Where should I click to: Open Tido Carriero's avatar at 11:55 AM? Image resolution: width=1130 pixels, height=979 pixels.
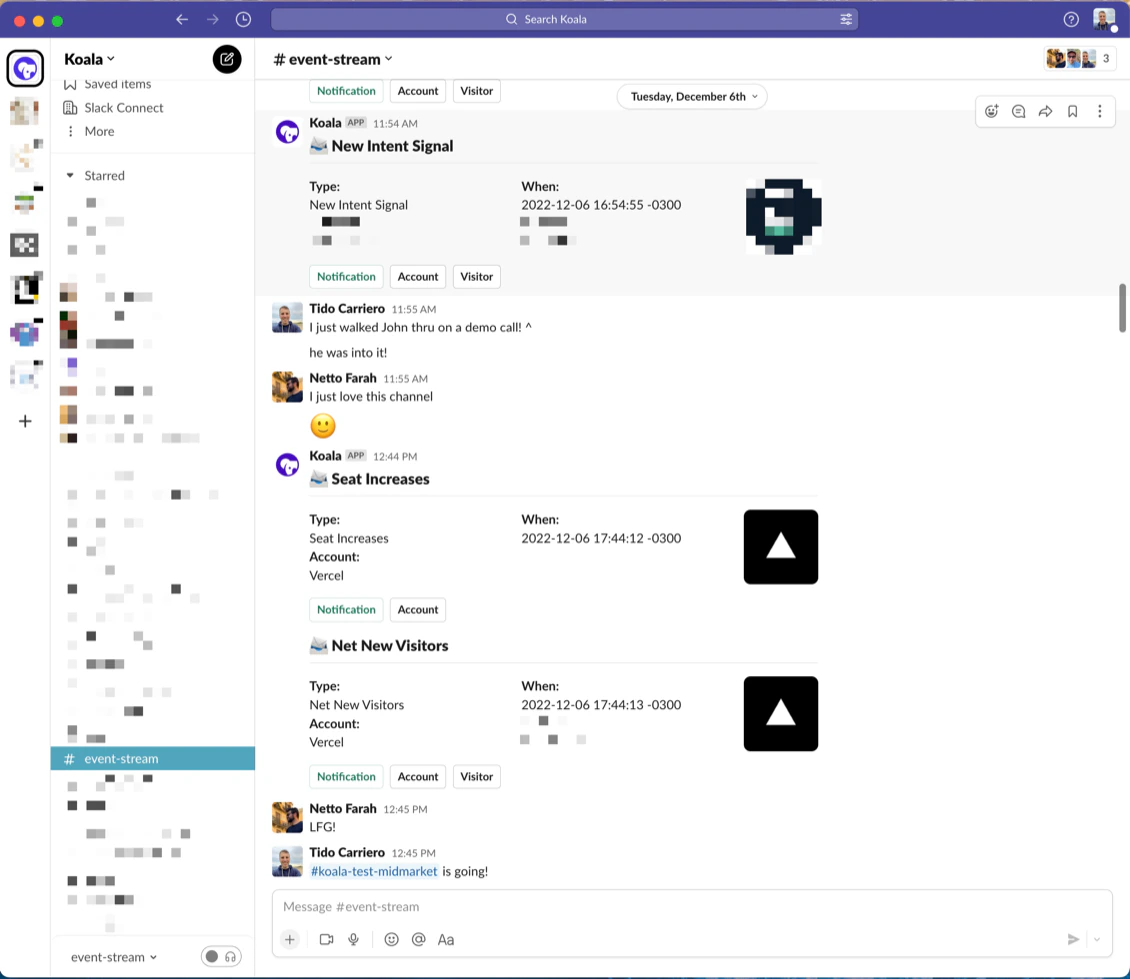[288, 318]
